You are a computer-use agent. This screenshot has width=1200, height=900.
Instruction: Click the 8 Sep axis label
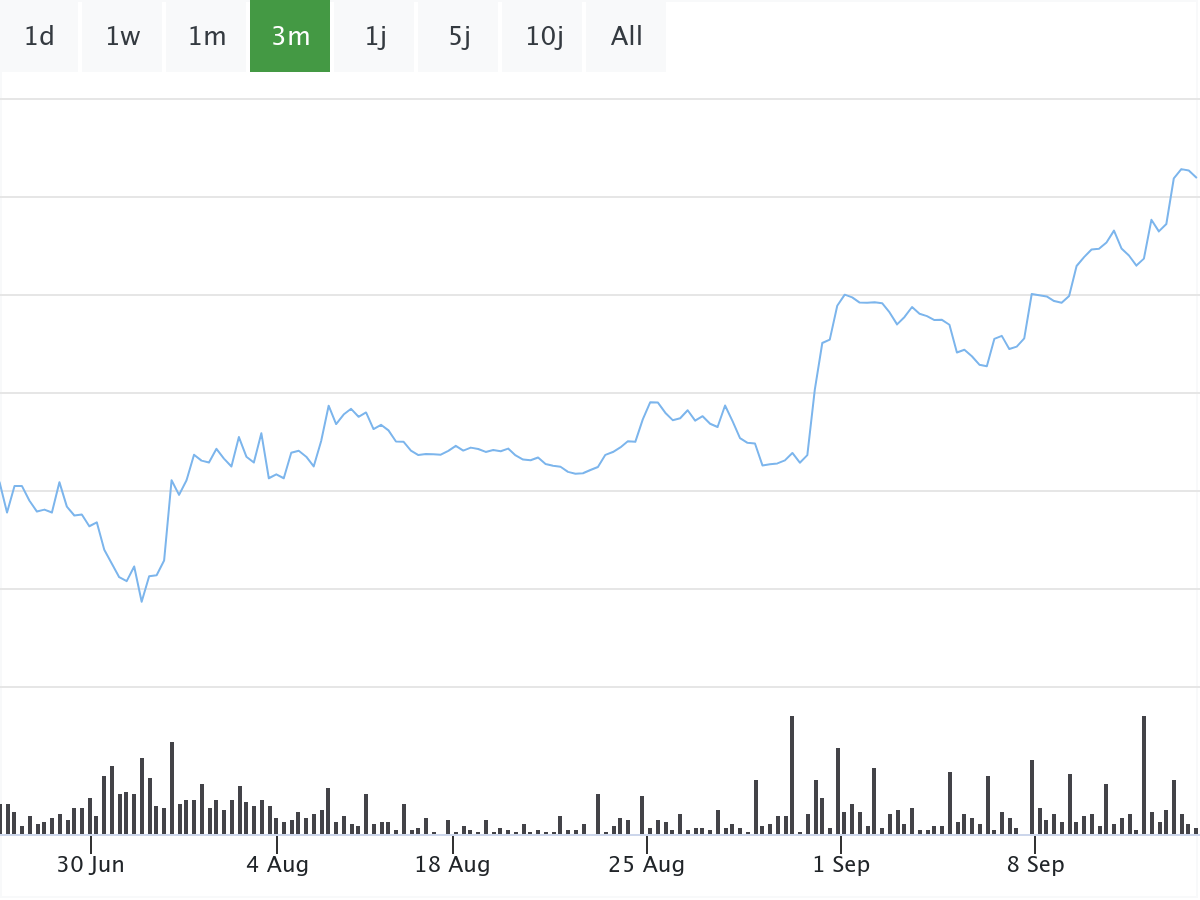pyautogui.click(x=1035, y=865)
